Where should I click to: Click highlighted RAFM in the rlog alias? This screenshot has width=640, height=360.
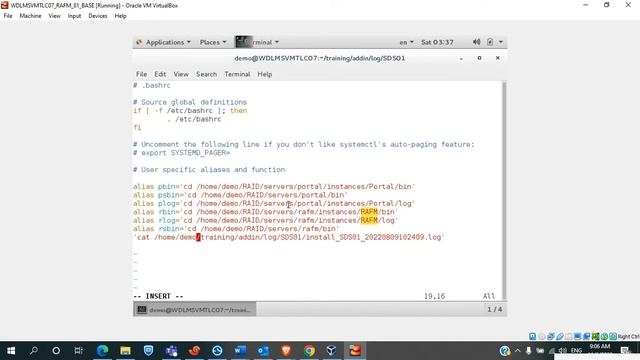pos(369,220)
